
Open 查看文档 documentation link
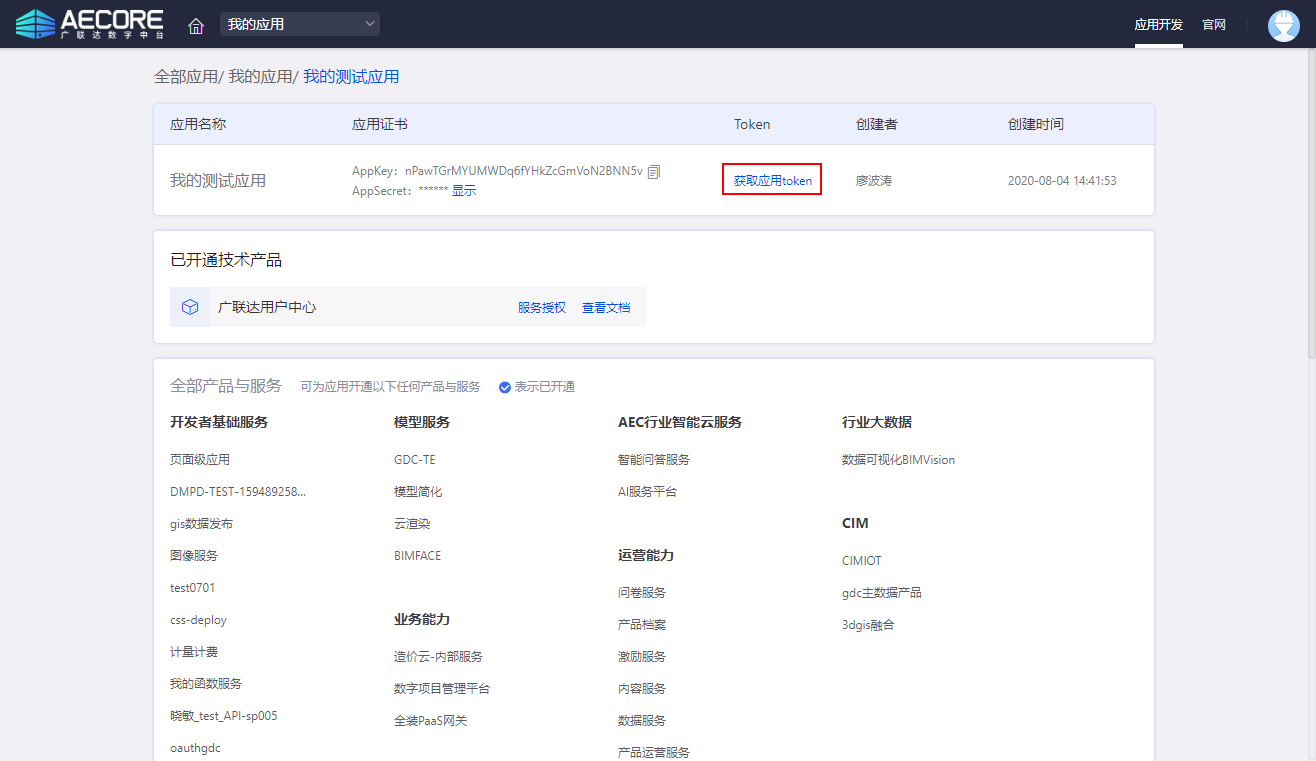click(606, 308)
